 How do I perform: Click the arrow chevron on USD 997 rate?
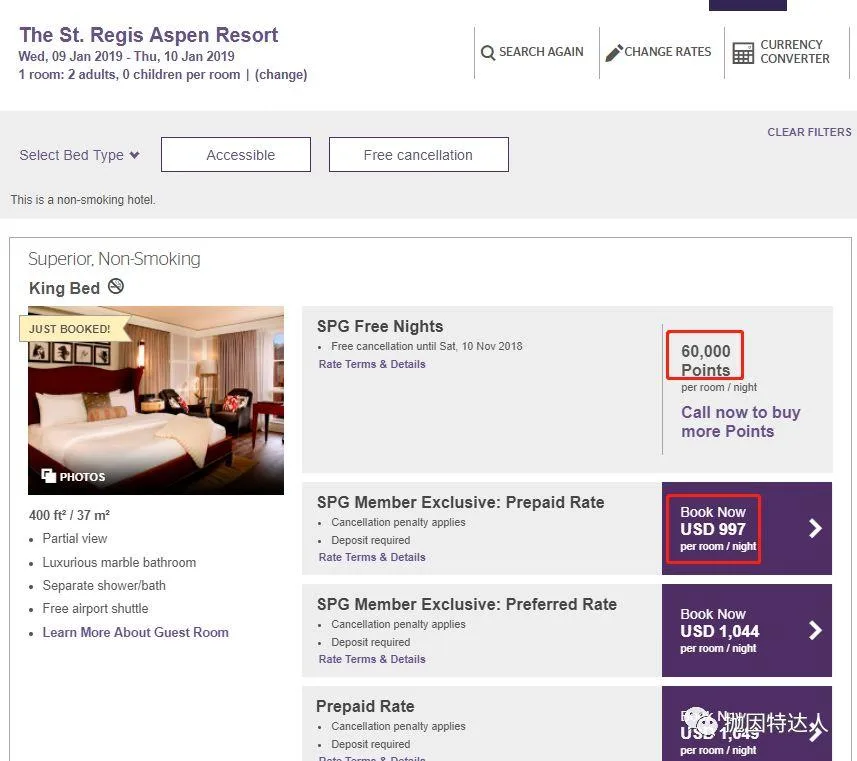[815, 528]
